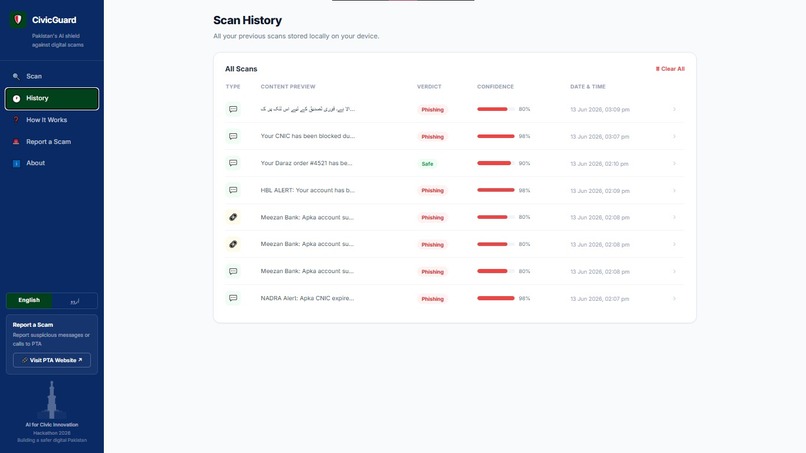Image resolution: width=806 pixels, height=453 pixels.
Task: Click the Clear All button
Action: coord(670,69)
